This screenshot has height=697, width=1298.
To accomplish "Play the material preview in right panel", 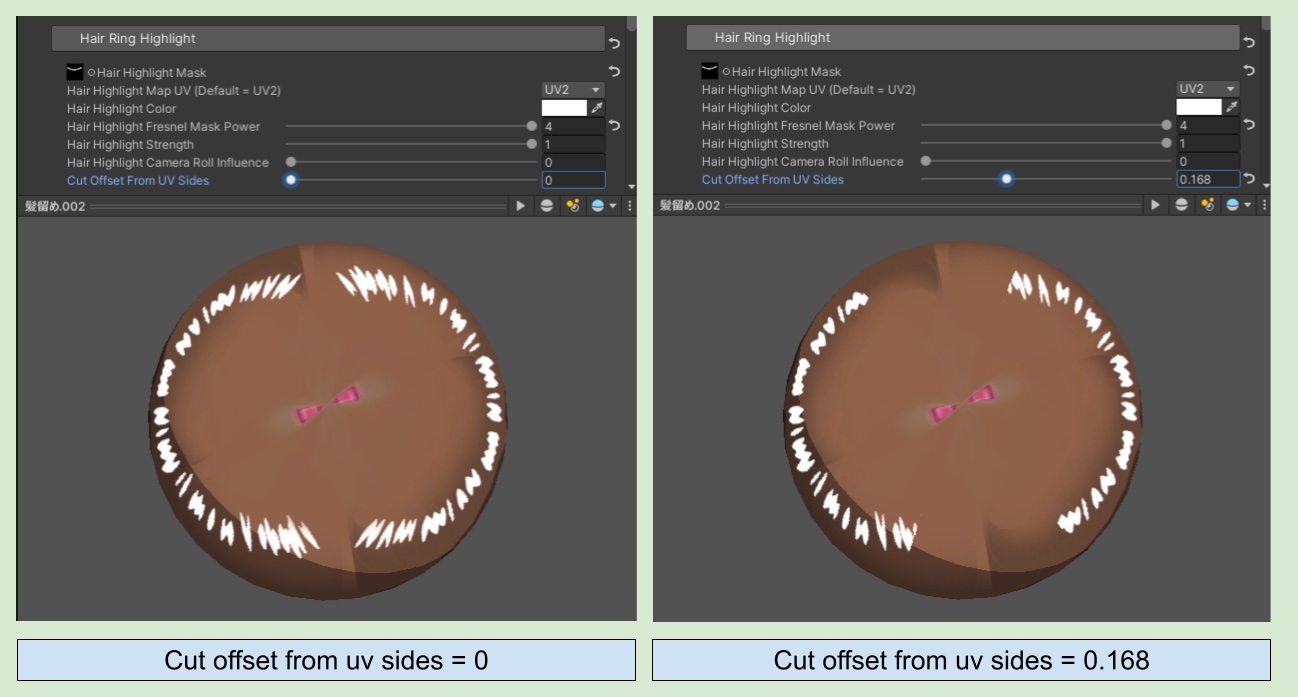I will 1155,204.
